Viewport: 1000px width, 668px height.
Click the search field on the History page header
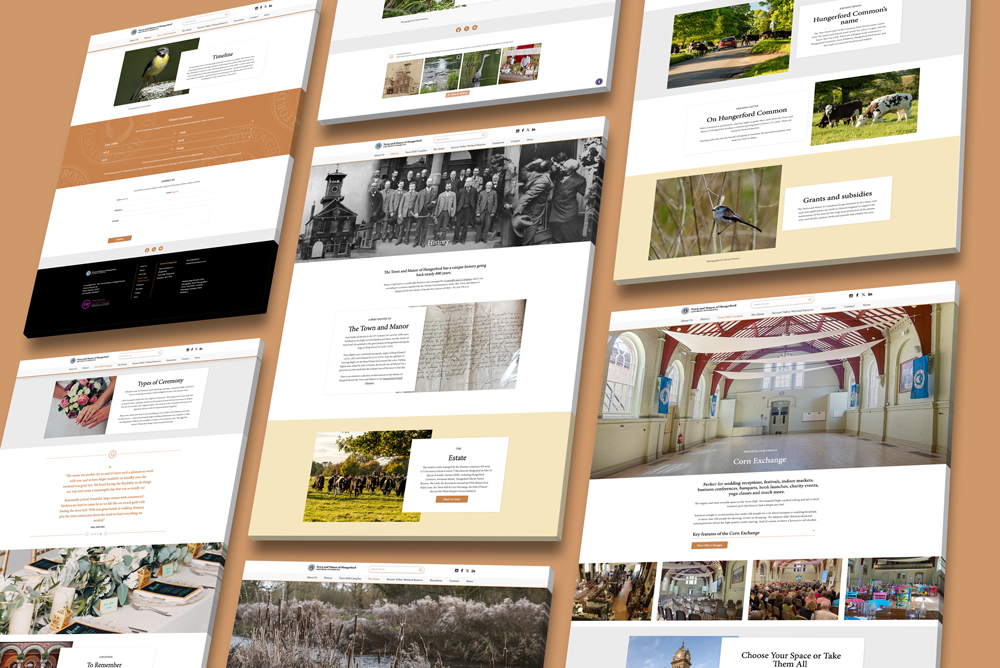tap(460, 137)
